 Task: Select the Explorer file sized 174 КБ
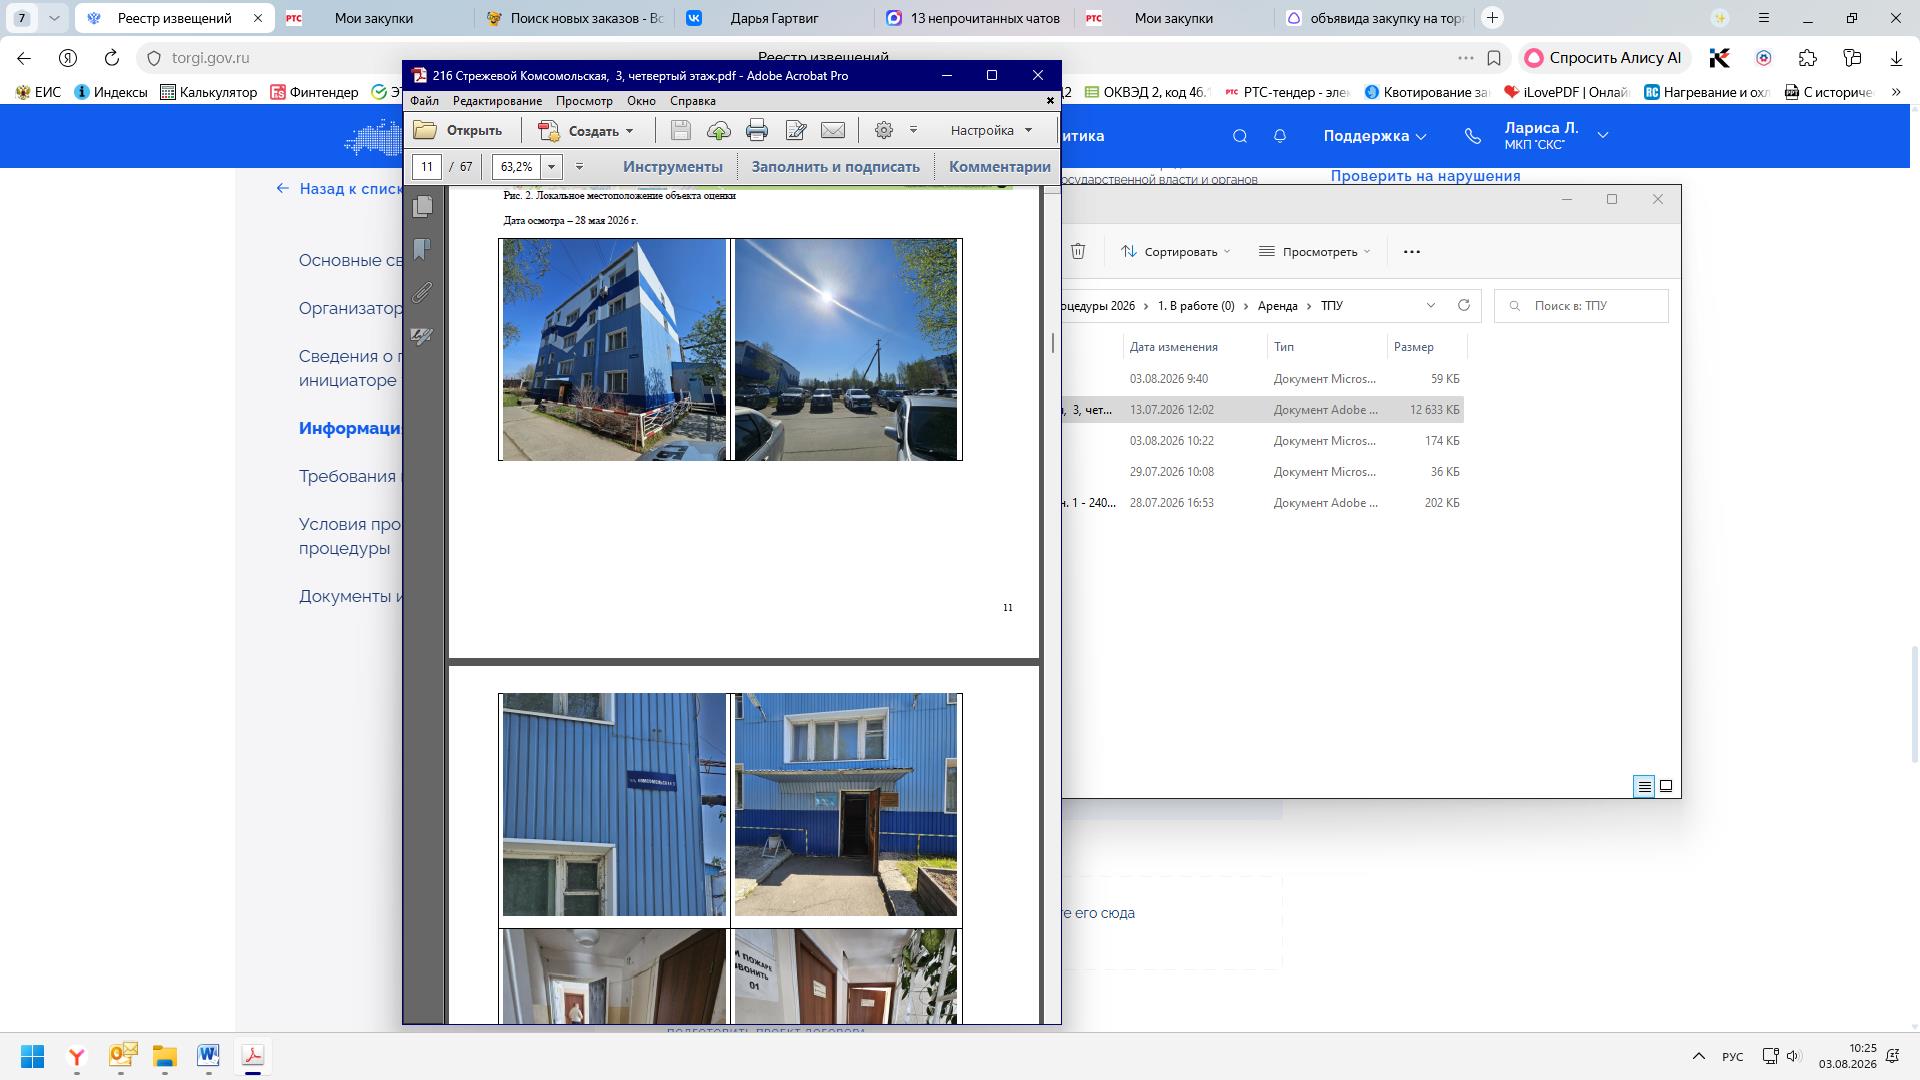tap(1263, 441)
